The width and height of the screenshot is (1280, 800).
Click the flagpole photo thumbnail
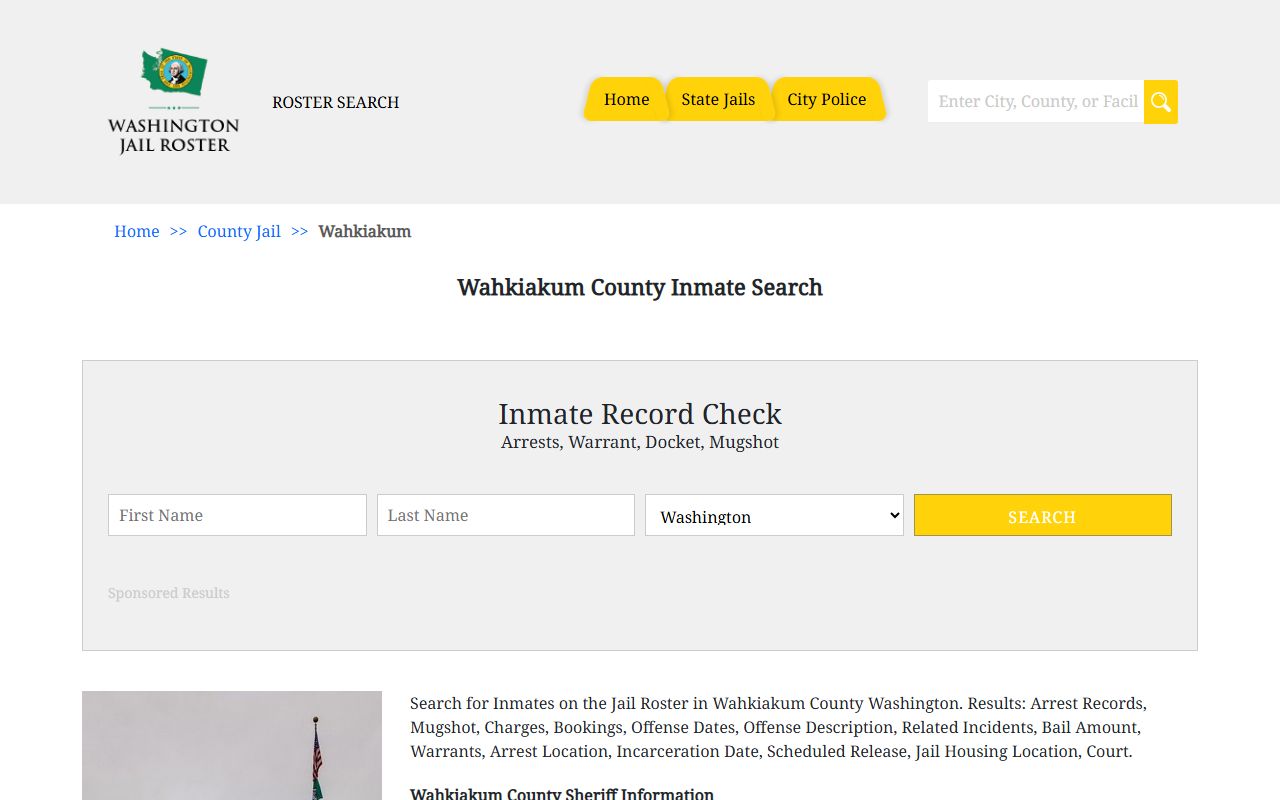232,745
